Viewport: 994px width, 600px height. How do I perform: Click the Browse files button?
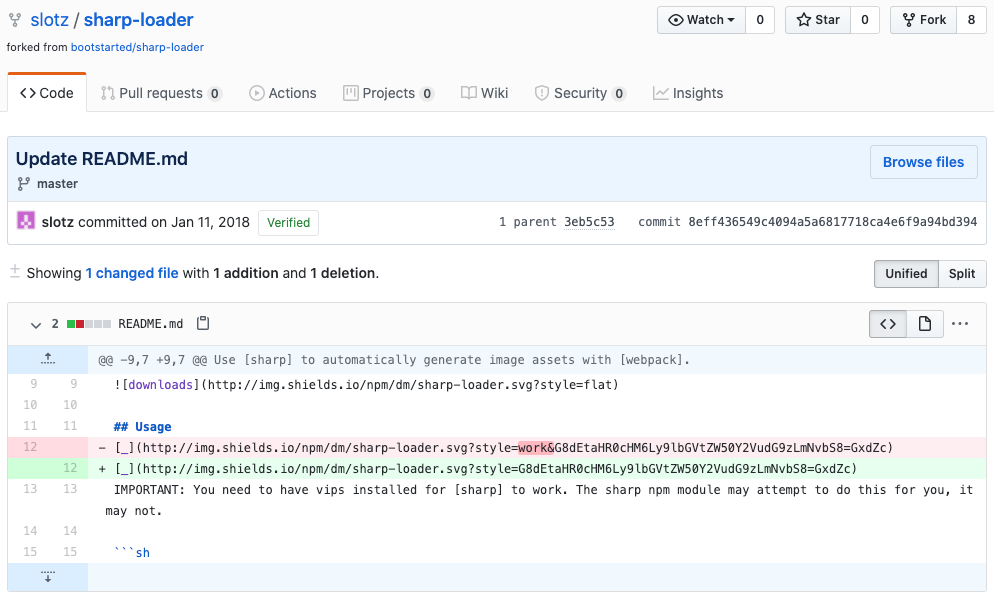(x=923, y=162)
